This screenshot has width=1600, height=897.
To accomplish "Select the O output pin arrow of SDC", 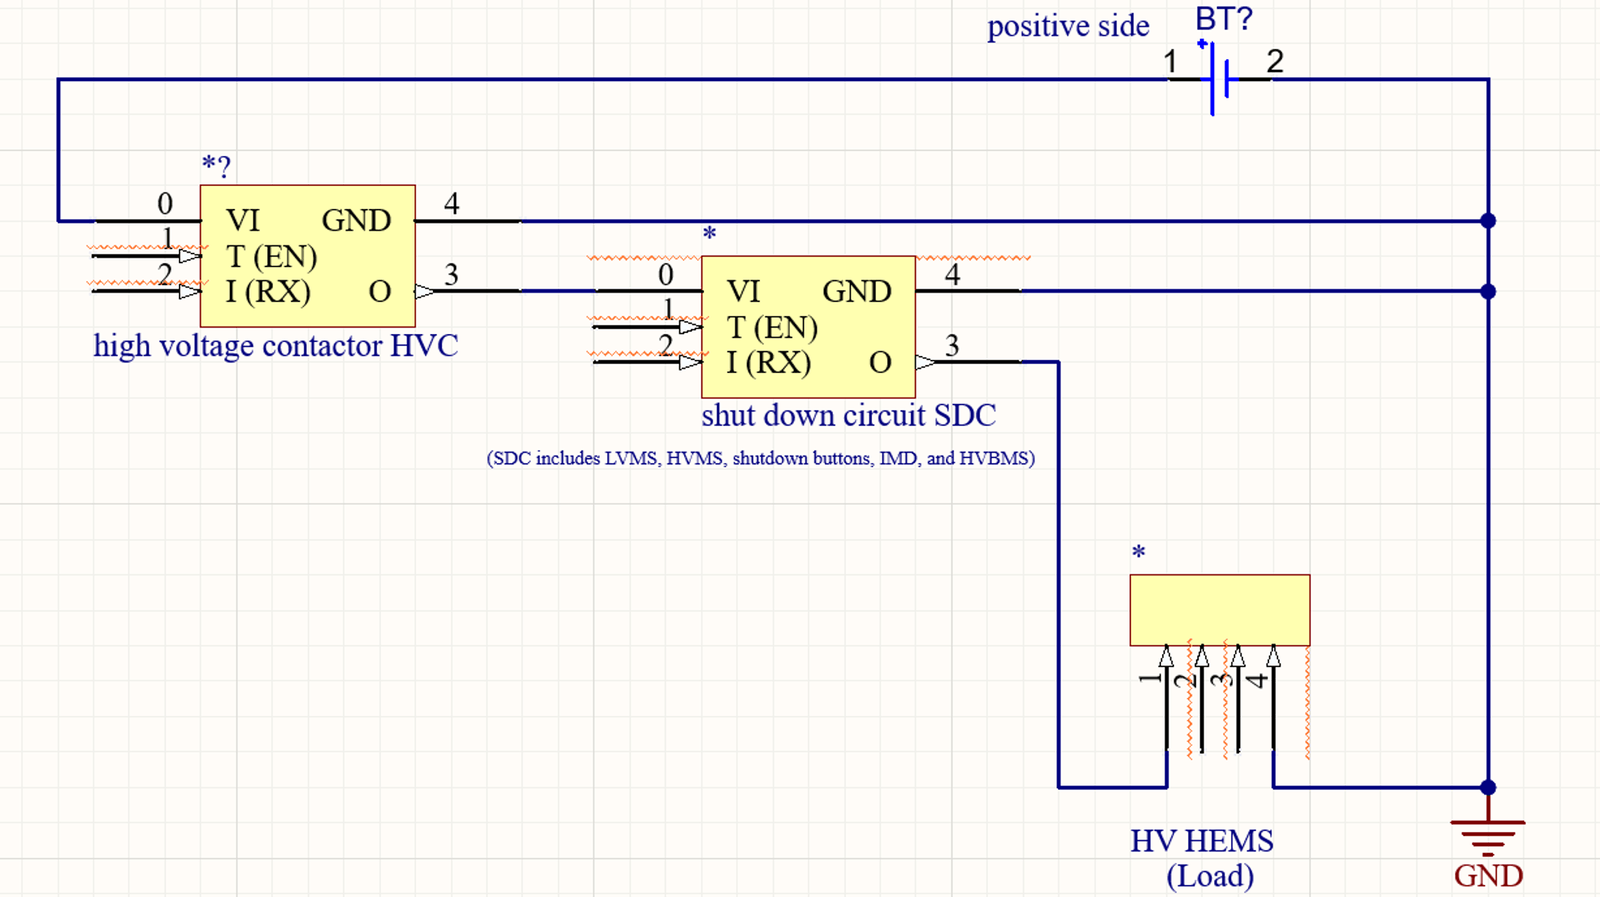I will [x=926, y=362].
